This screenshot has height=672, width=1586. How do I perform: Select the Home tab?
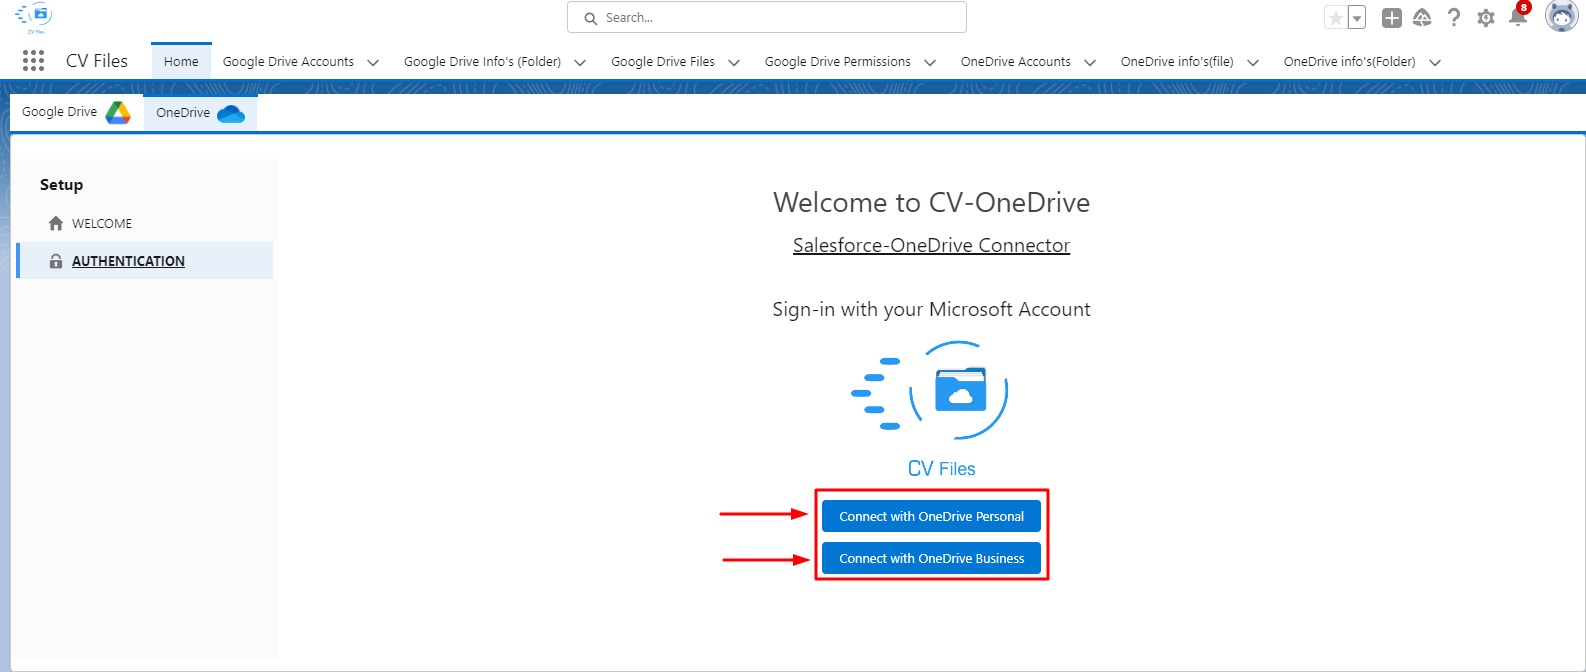click(x=181, y=61)
